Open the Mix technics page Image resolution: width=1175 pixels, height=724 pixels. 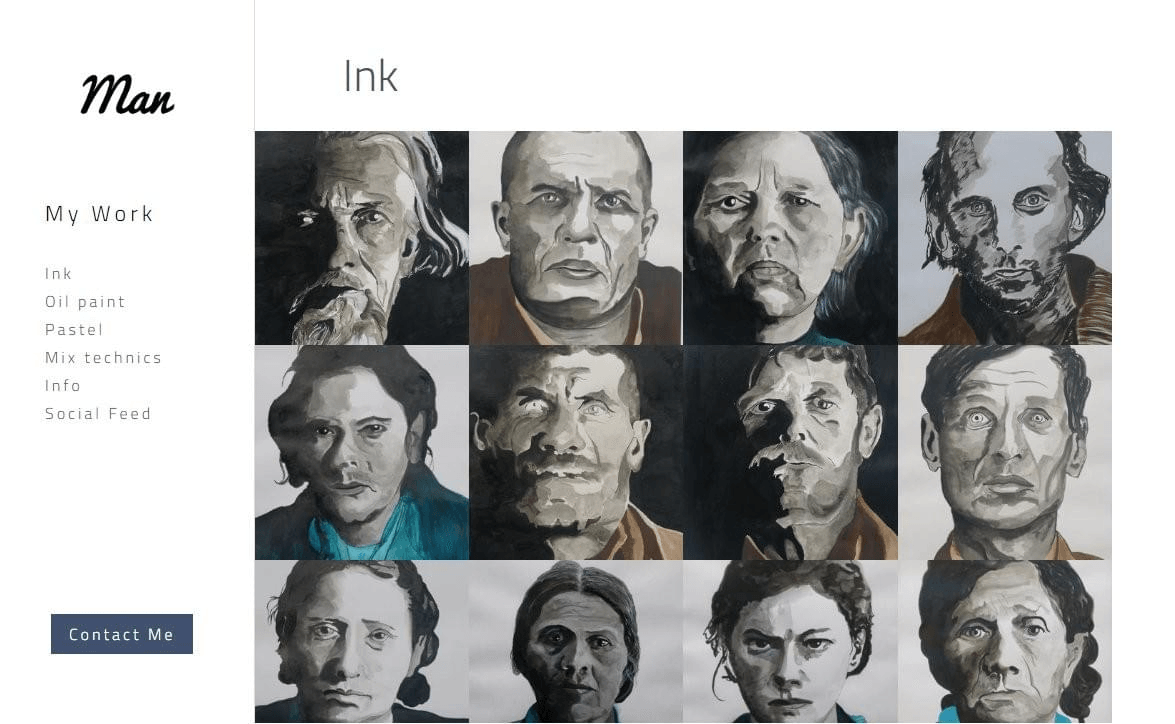(x=103, y=358)
